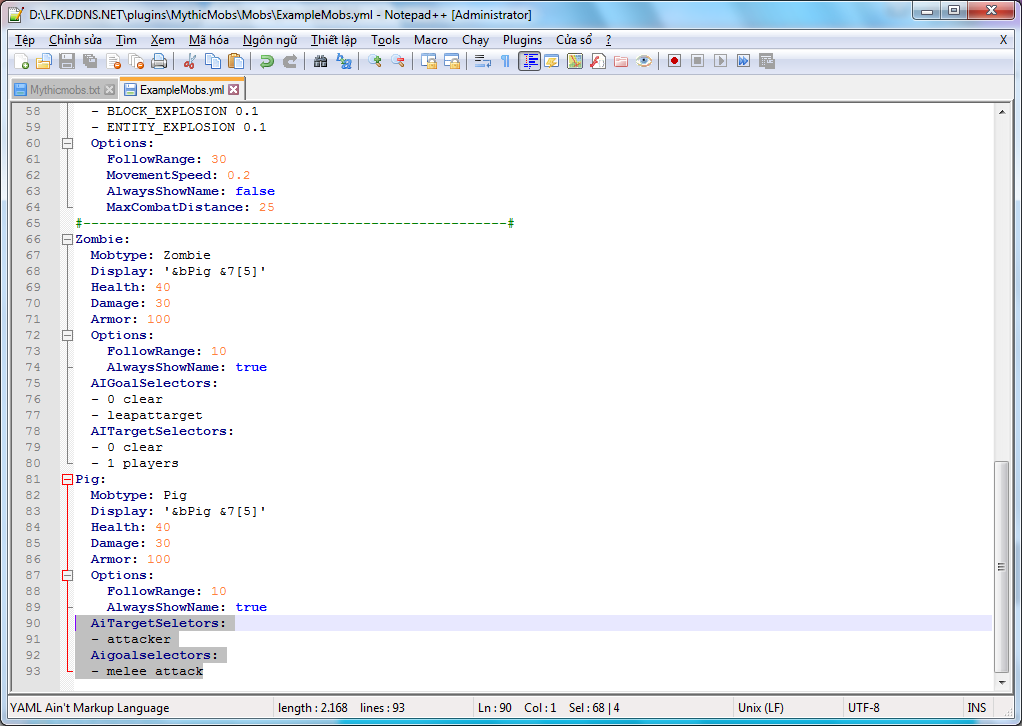Start macro recording with red dot icon

click(x=675, y=61)
